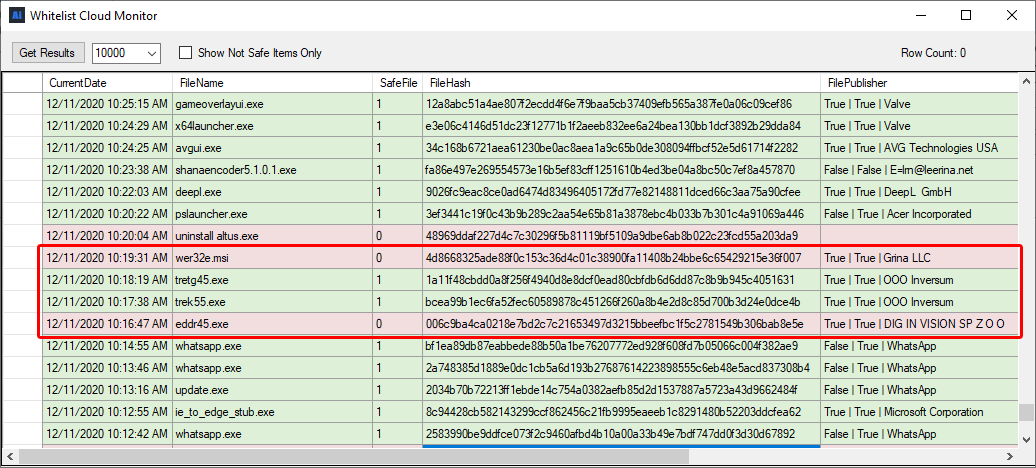Viewport: 1036px width, 468px height.
Task: Click the FilePublisher column header
Action: point(857,83)
